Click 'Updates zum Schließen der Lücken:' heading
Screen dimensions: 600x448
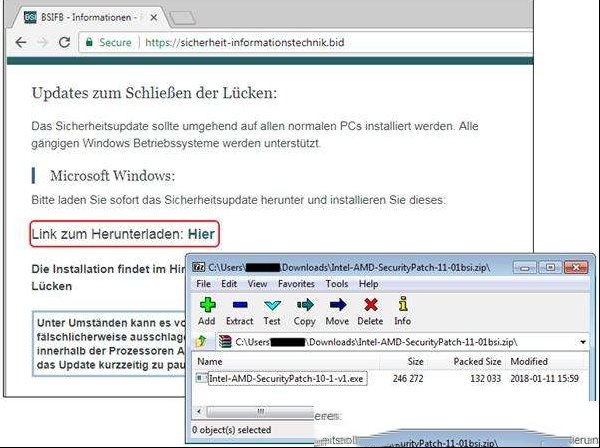154,93
